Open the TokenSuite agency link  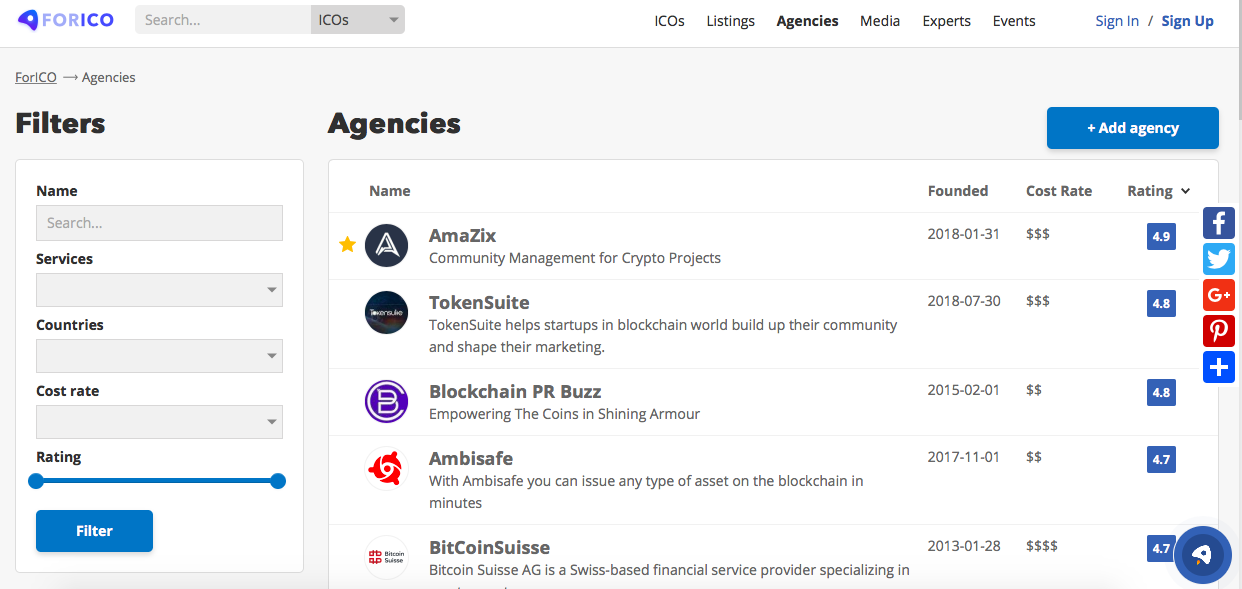point(479,303)
